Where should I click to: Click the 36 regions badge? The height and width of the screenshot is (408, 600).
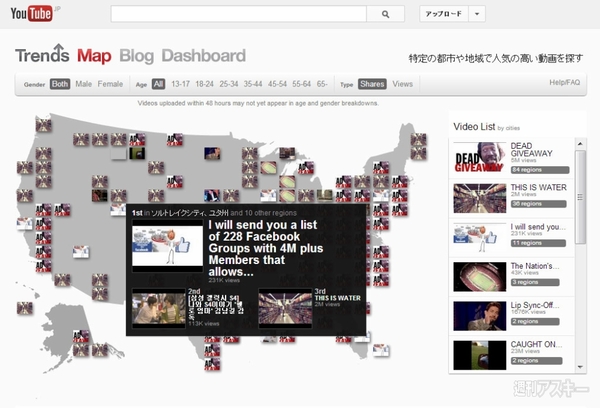(538, 204)
